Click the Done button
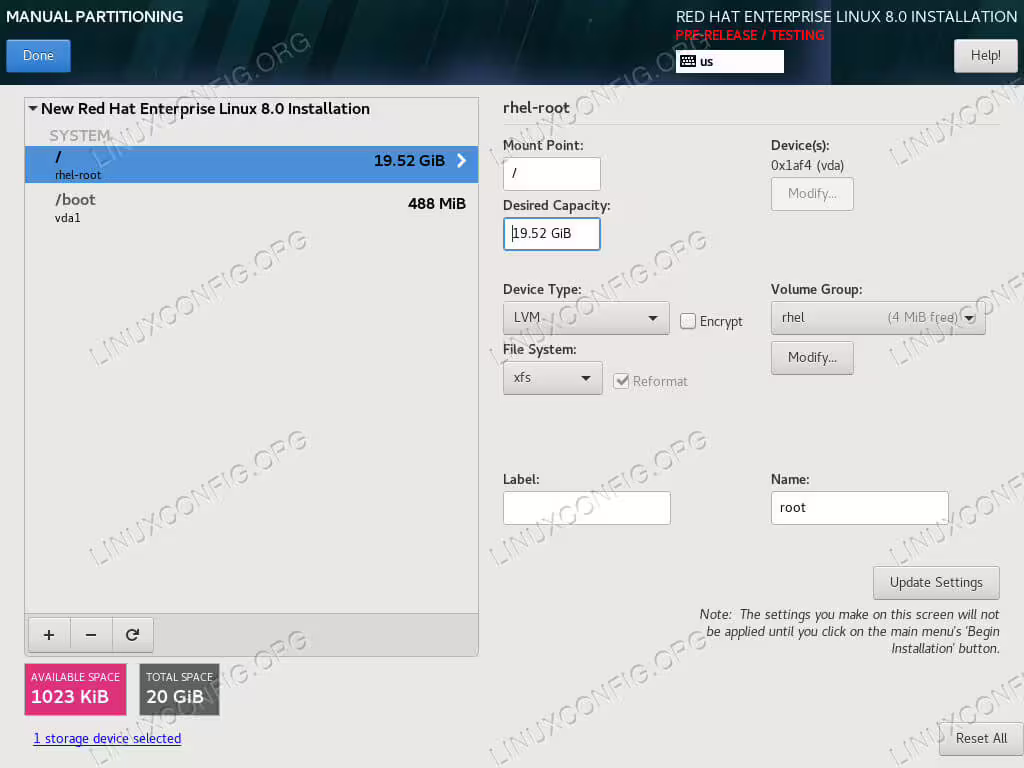This screenshot has width=1024, height=768. 39,56
